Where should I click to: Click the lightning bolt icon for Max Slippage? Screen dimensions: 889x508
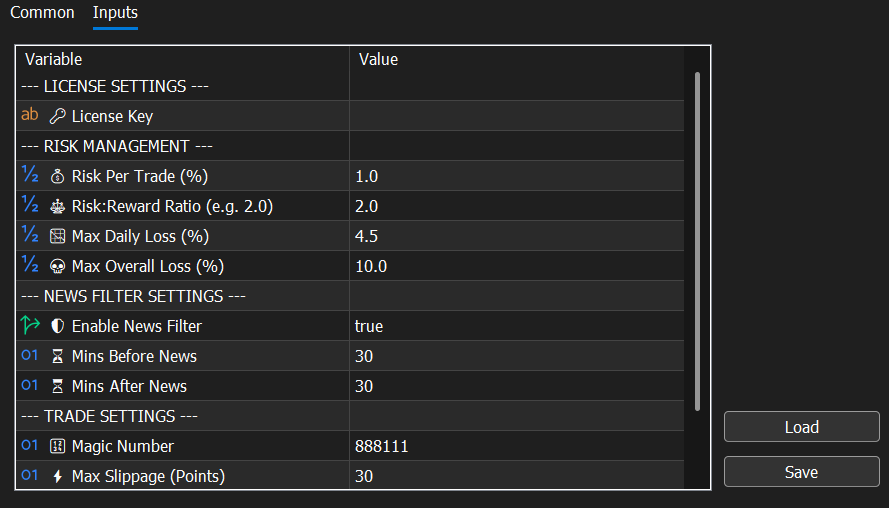(57, 476)
